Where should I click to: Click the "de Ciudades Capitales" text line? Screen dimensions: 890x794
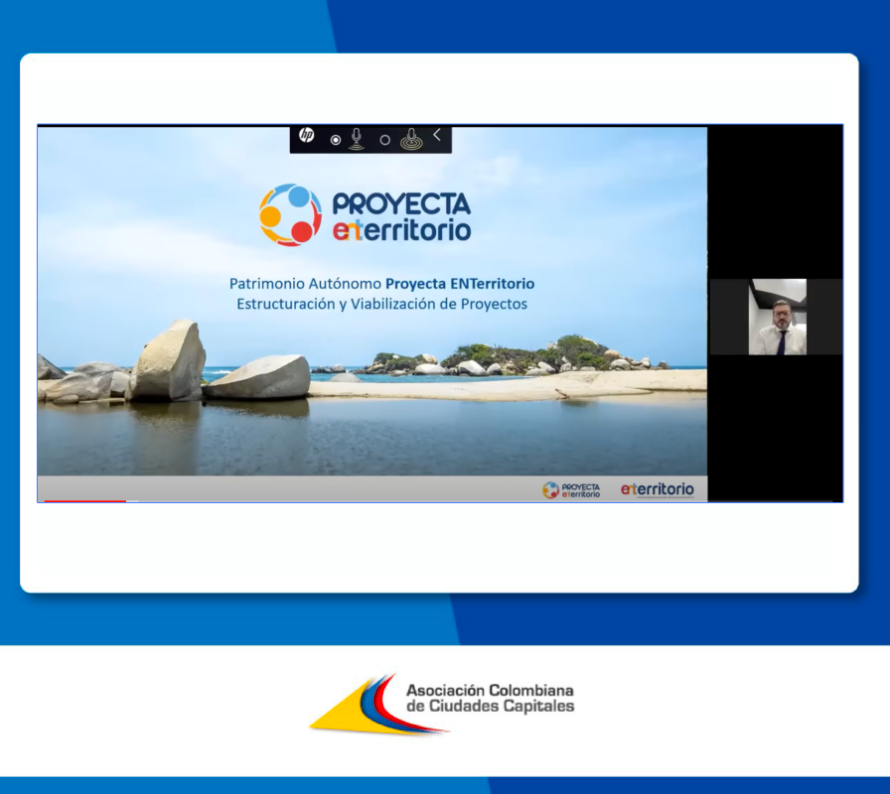[490, 706]
